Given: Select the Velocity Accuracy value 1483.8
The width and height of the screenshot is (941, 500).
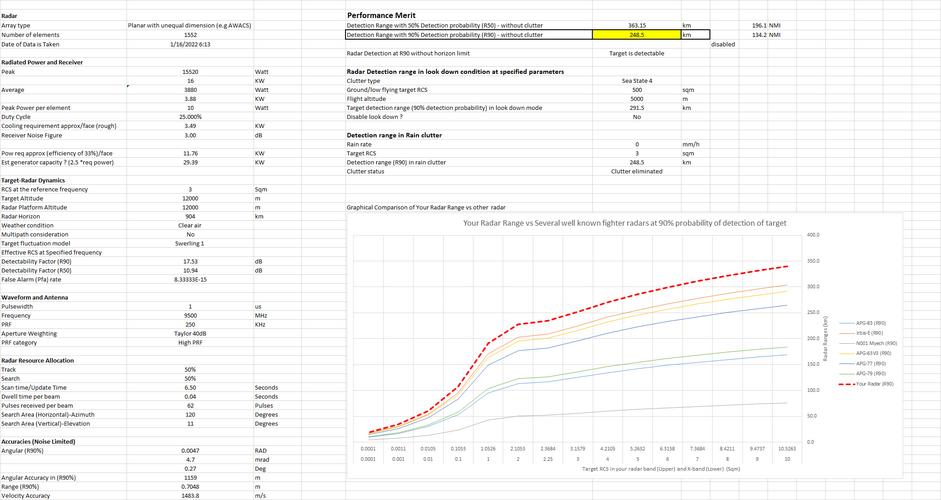Looking at the screenshot, I should click(190, 495).
